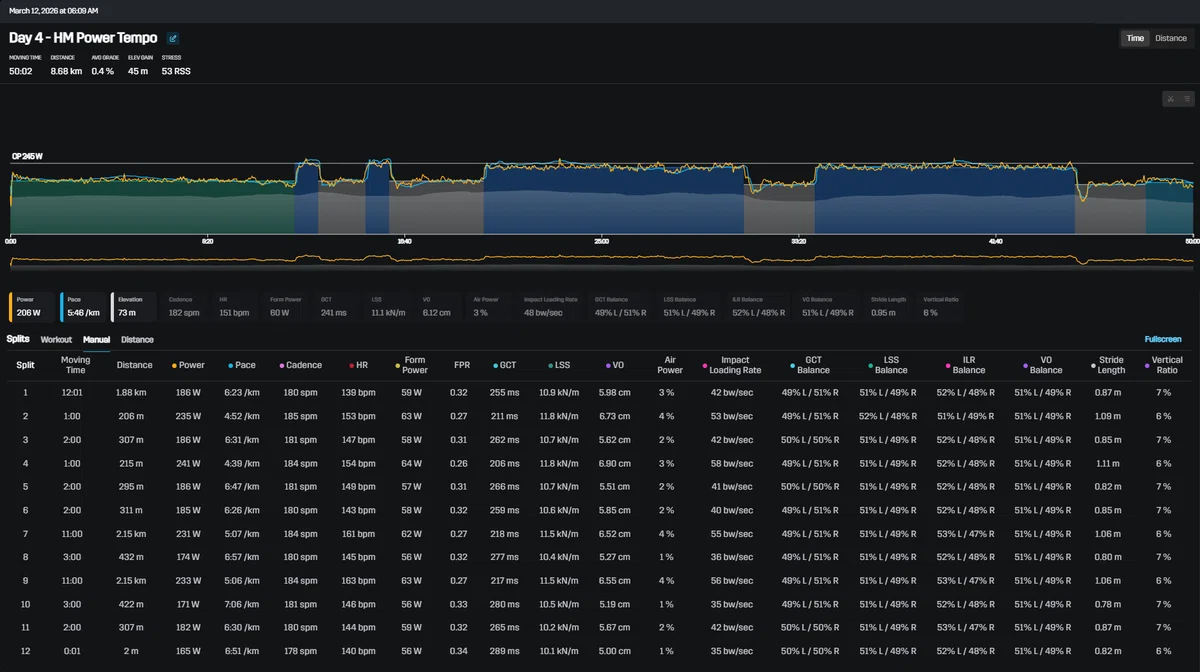Viewport: 1200px width, 672px height.
Task: Click the CP 245 W line label
Action: tap(27, 157)
